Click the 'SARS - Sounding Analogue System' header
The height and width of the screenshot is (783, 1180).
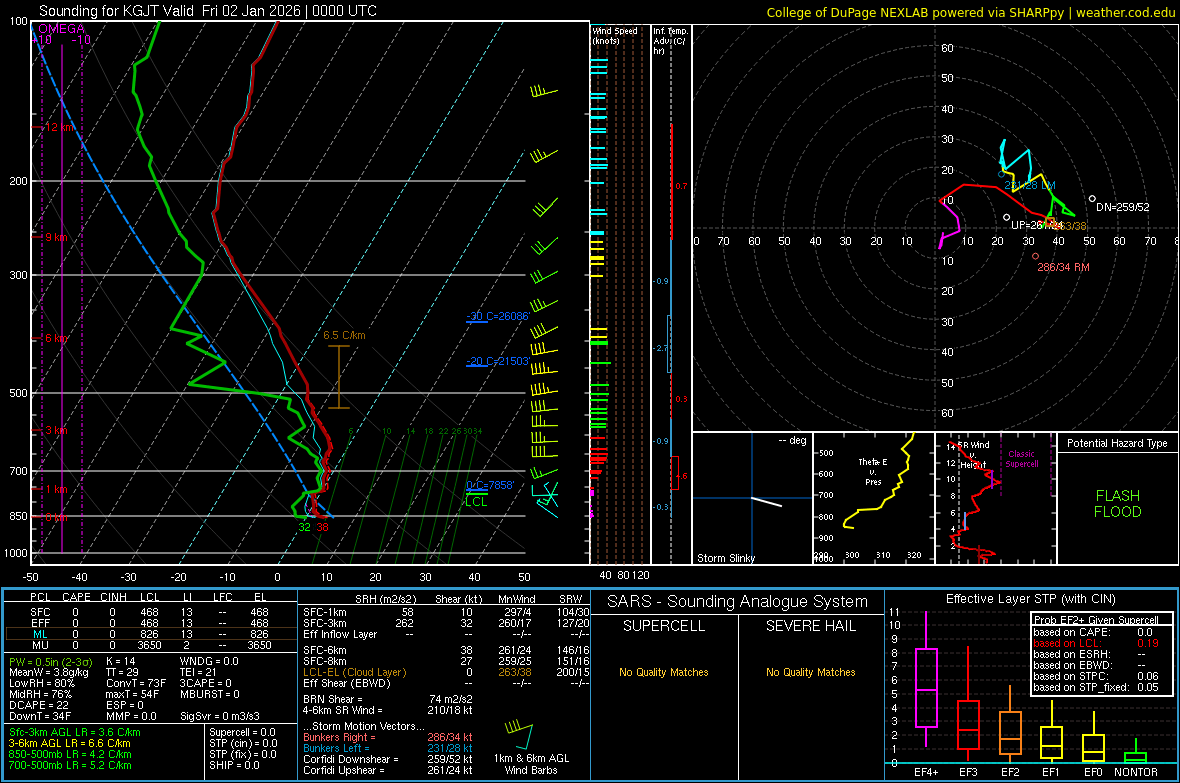pos(738,602)
